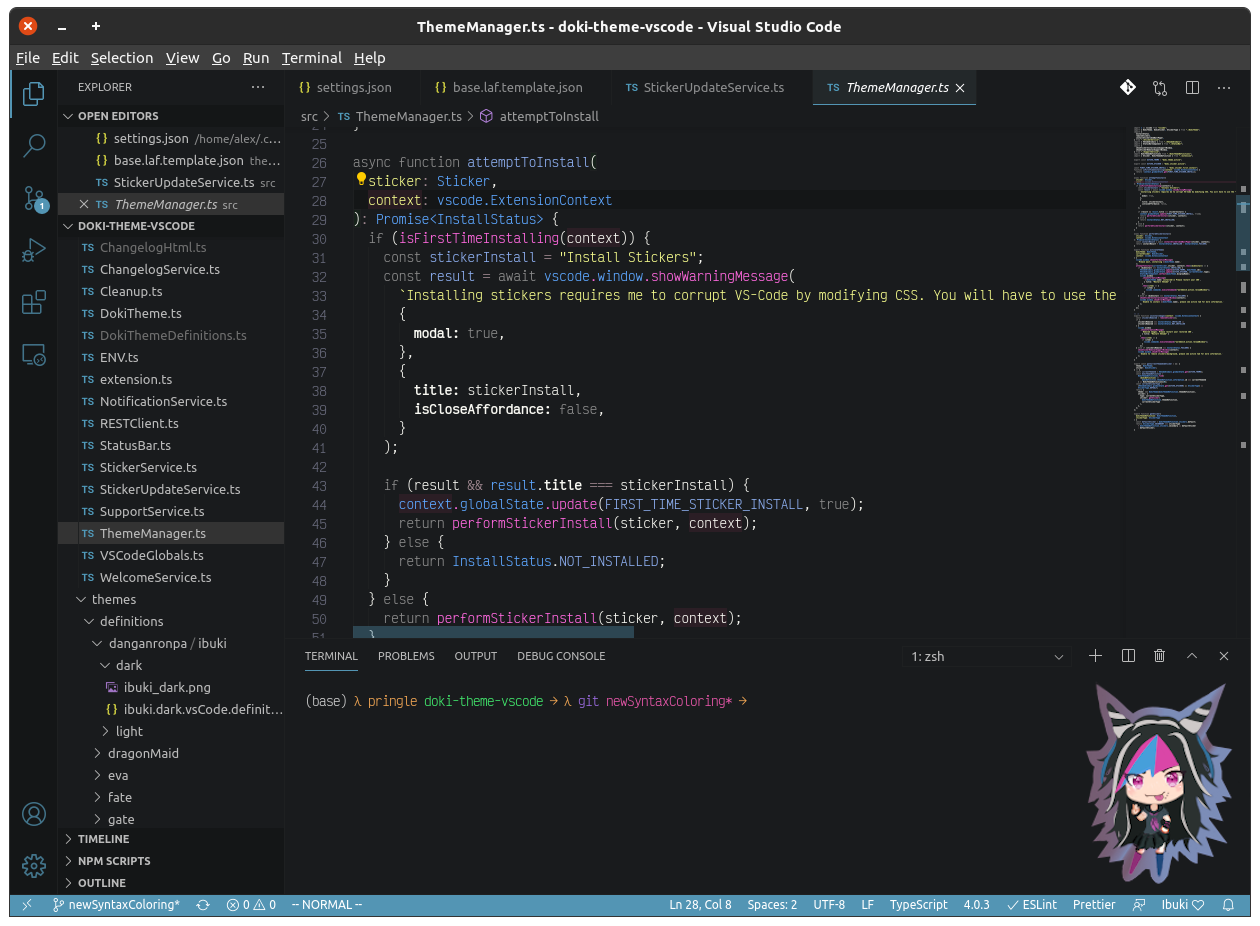This screenshot has height=926, width=1260.
Task: Open errors and warnings count in status bar
Action: click(251, 904)
